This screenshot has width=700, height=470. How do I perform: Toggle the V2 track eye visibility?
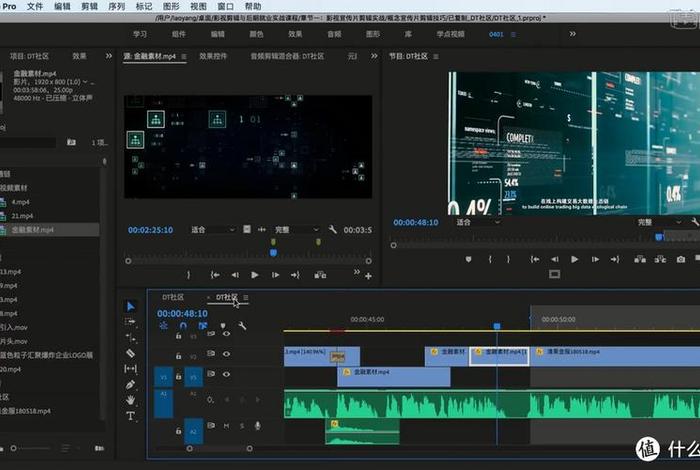[226, 352]
